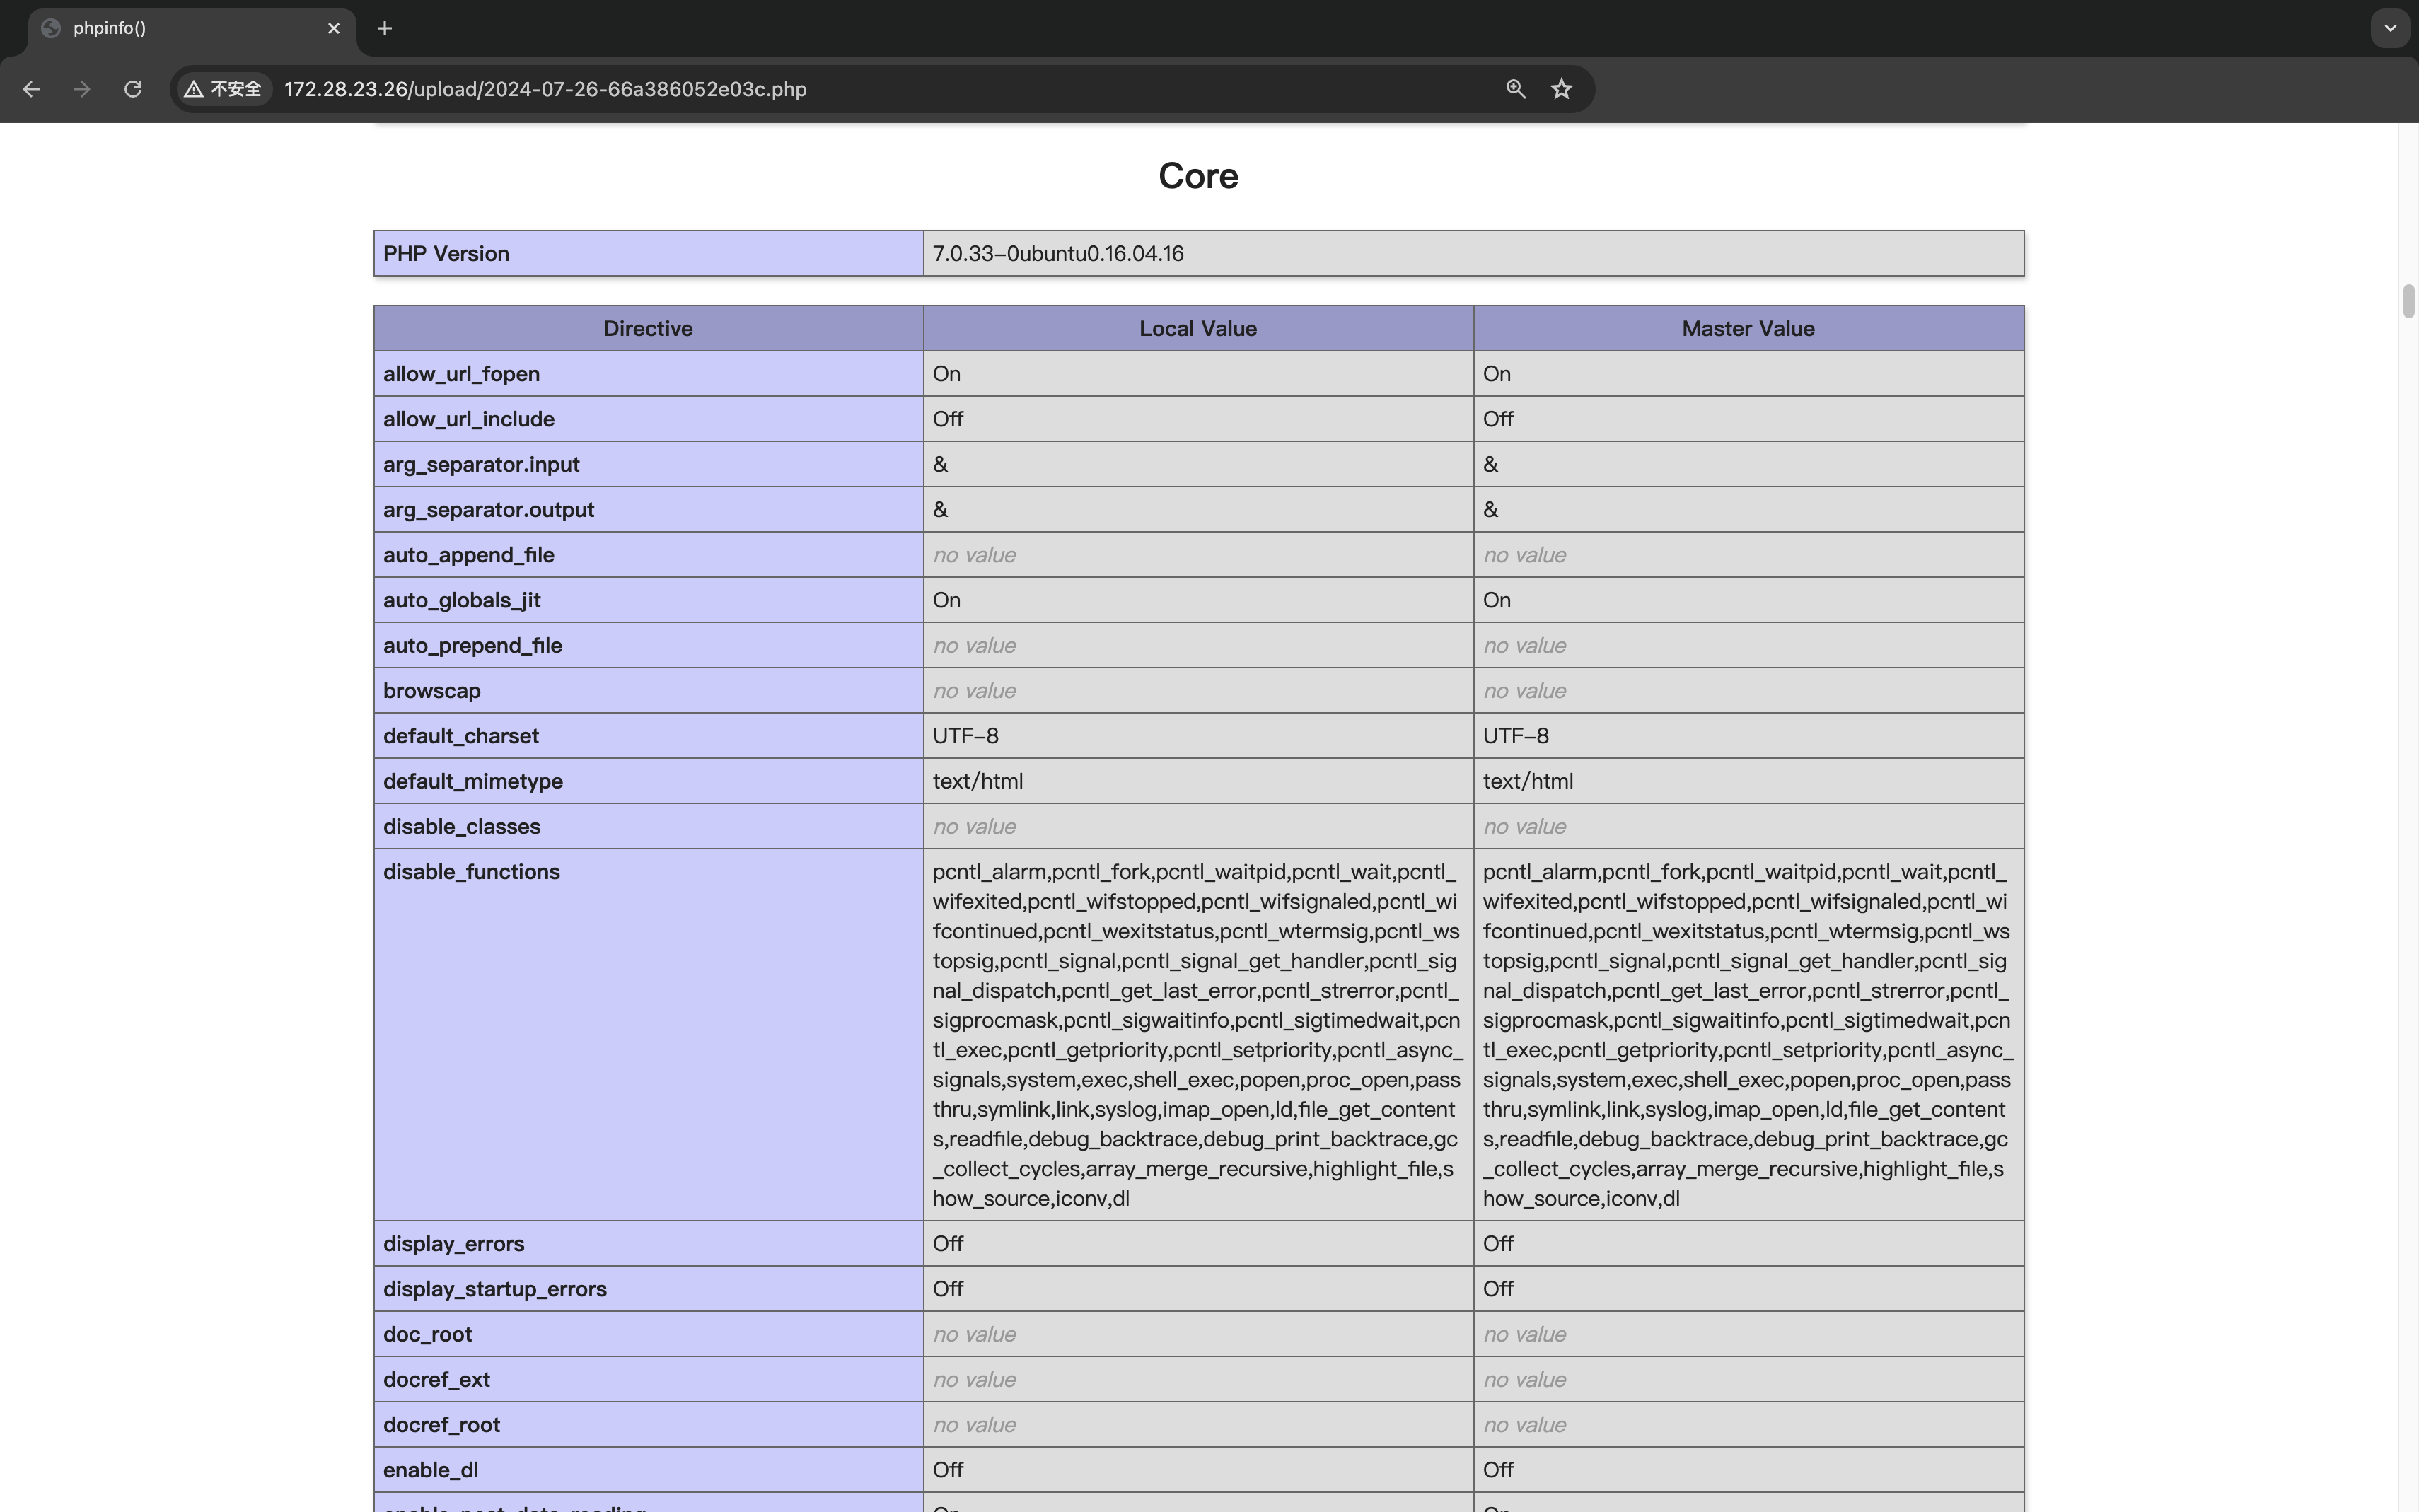Click the Core section heading
Image resolution: width=2419 pixels, height=1512 pixels.
(x=1198, y=176)
